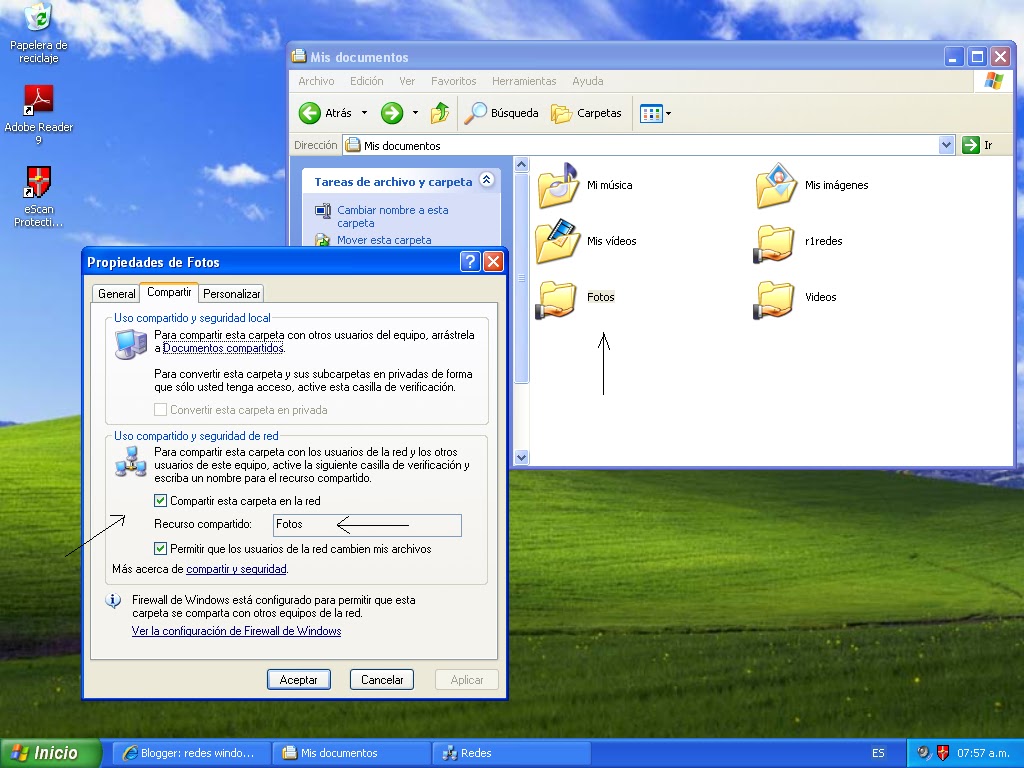Switch to the Personalizar tab

click(x=231, y=294)
